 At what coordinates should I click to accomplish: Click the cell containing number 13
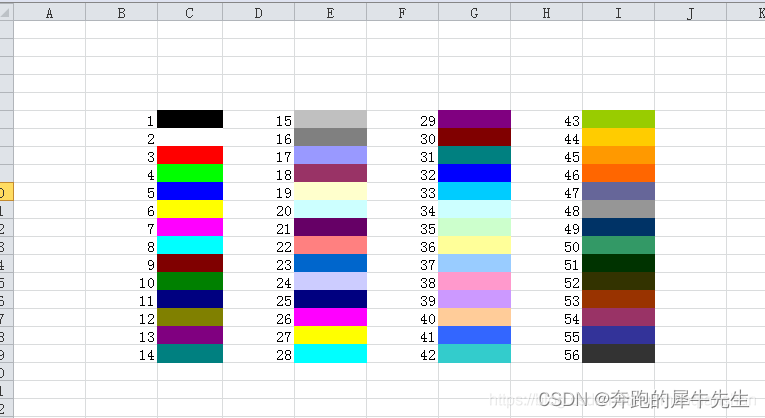[x=121, y=337]
